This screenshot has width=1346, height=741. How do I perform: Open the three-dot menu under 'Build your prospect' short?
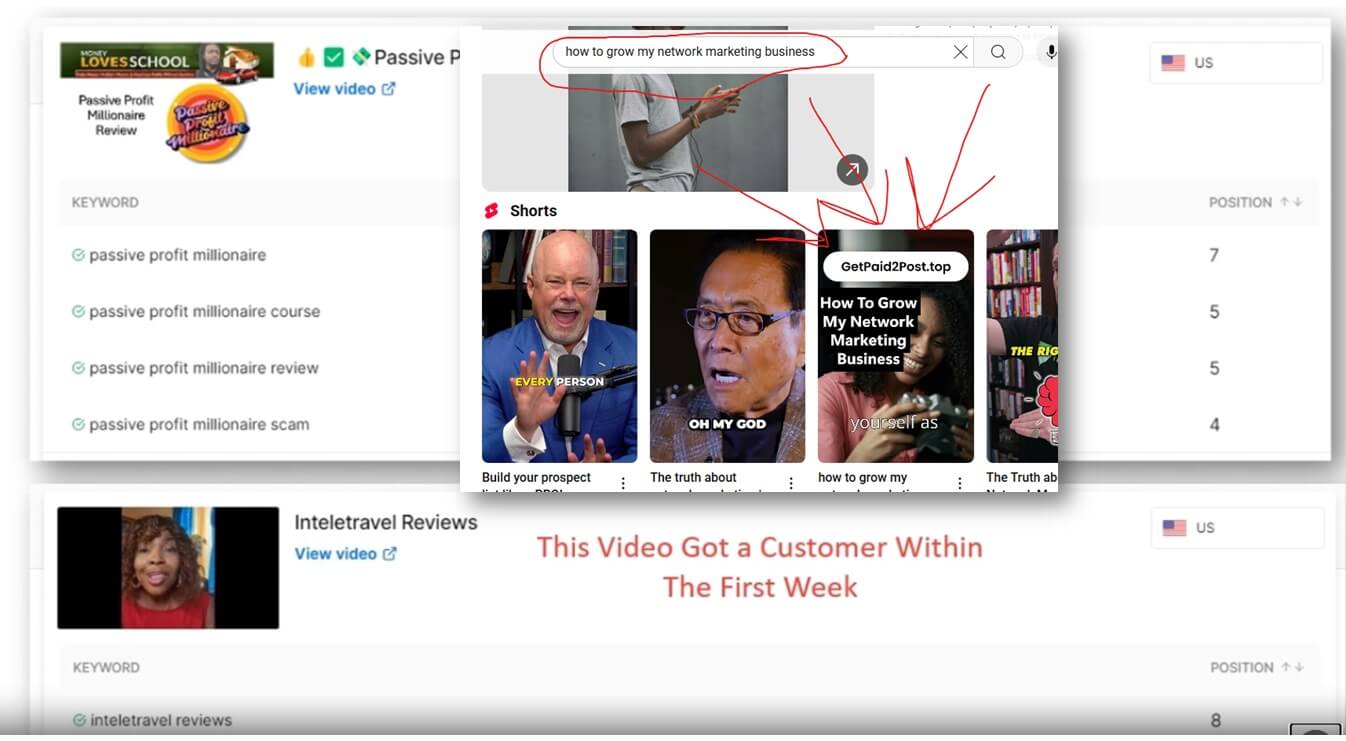(623, 482)
